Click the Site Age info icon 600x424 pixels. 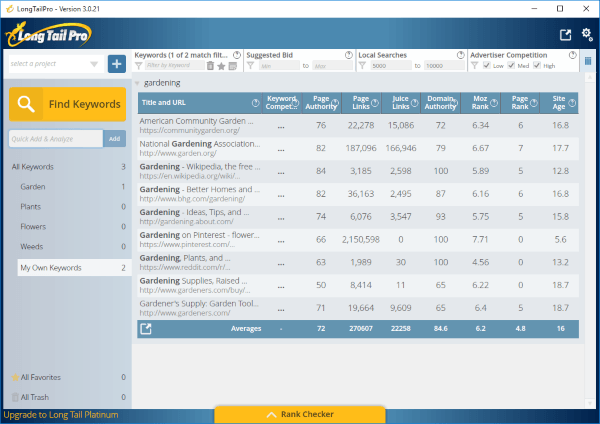[x=572, y=103]
